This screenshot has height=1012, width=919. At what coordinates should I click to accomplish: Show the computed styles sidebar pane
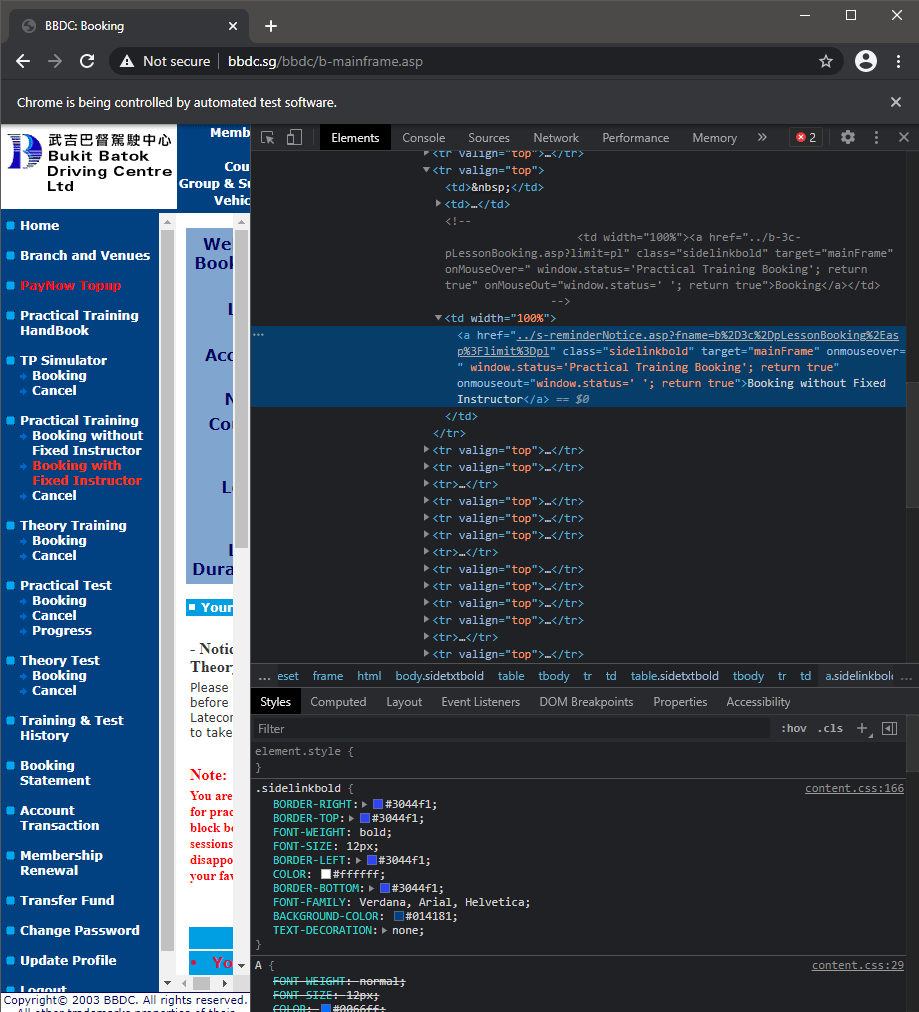click(x=889, y=728)
